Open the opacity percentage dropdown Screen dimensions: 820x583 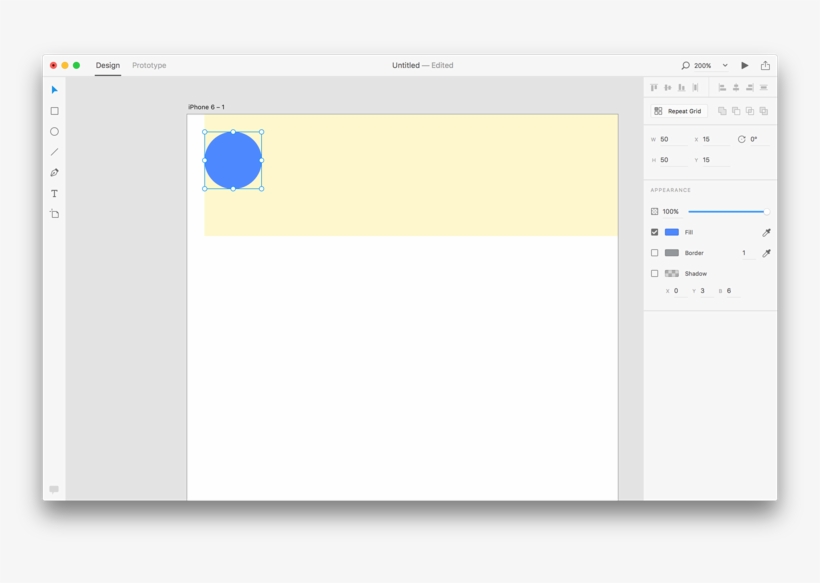(670, 211)
